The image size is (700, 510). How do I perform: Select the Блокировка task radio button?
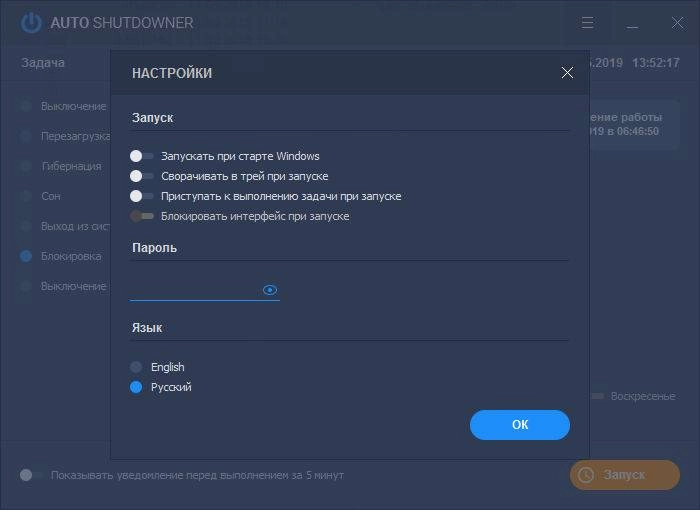[26, 256]
